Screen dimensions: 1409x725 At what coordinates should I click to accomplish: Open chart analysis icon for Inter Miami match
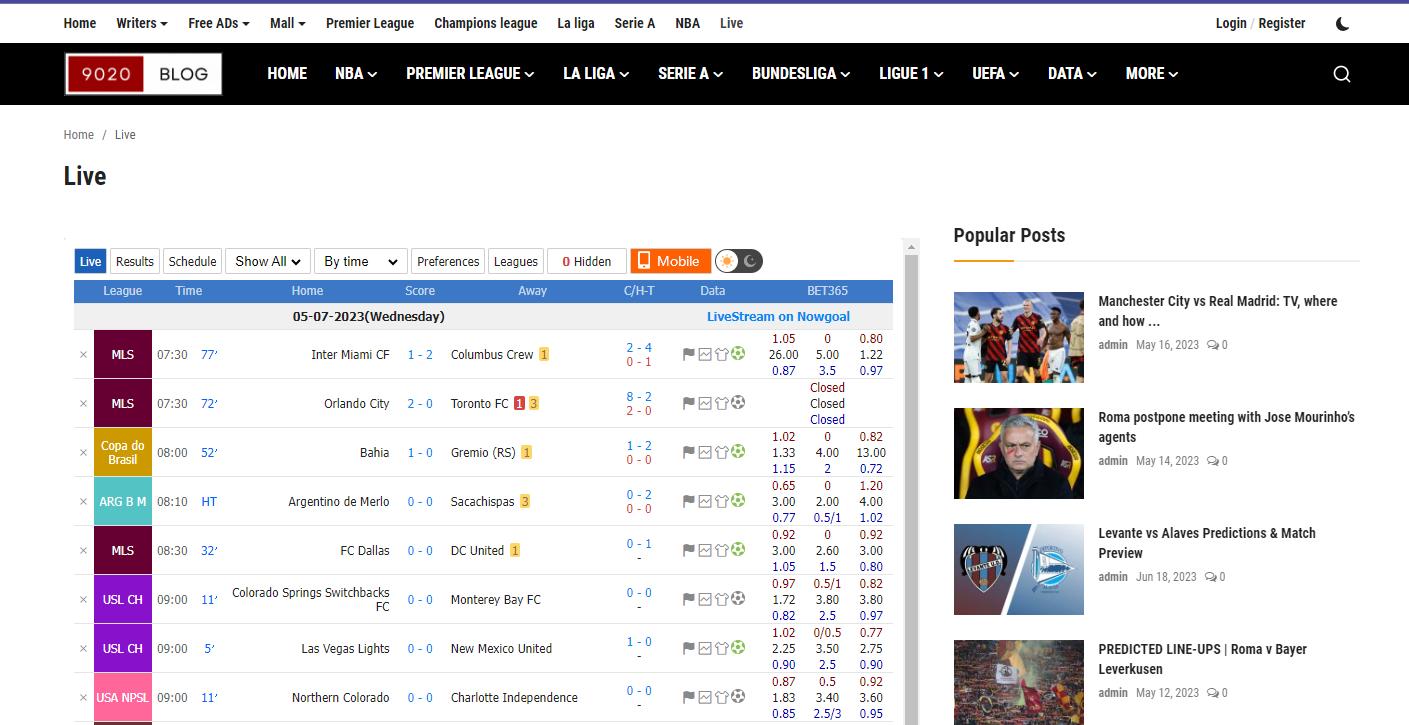tap(705, 354)
